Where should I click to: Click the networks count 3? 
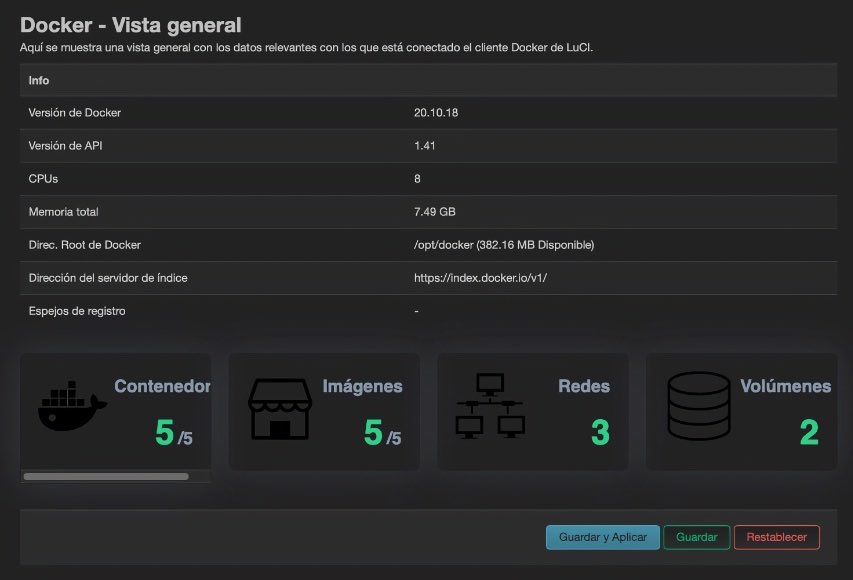(600, 433)
